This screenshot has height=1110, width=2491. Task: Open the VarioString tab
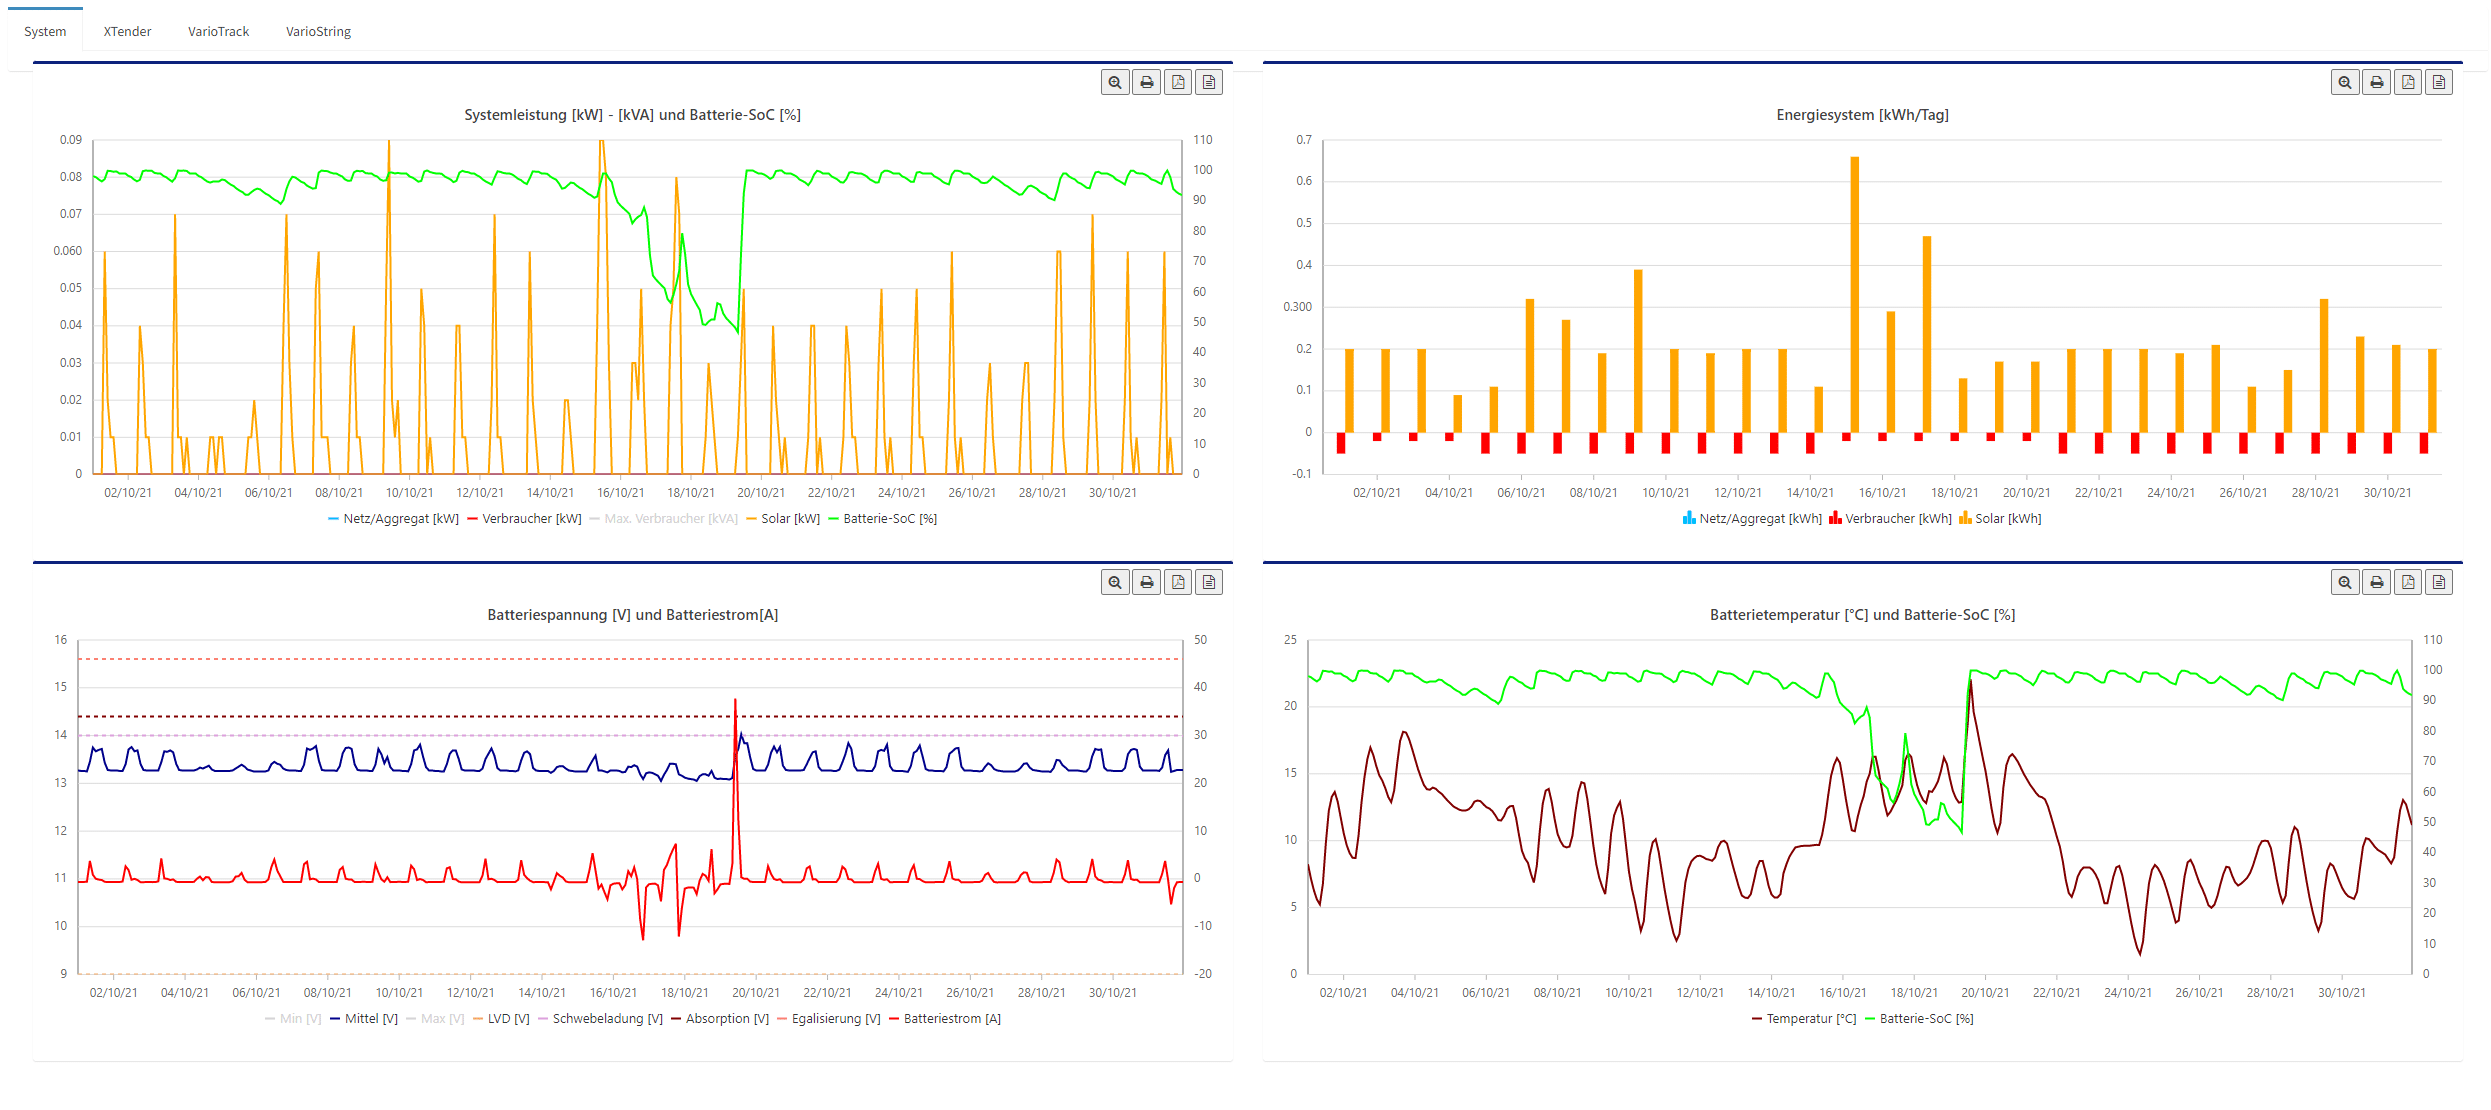pyautogui.click(x=318, y=32)
